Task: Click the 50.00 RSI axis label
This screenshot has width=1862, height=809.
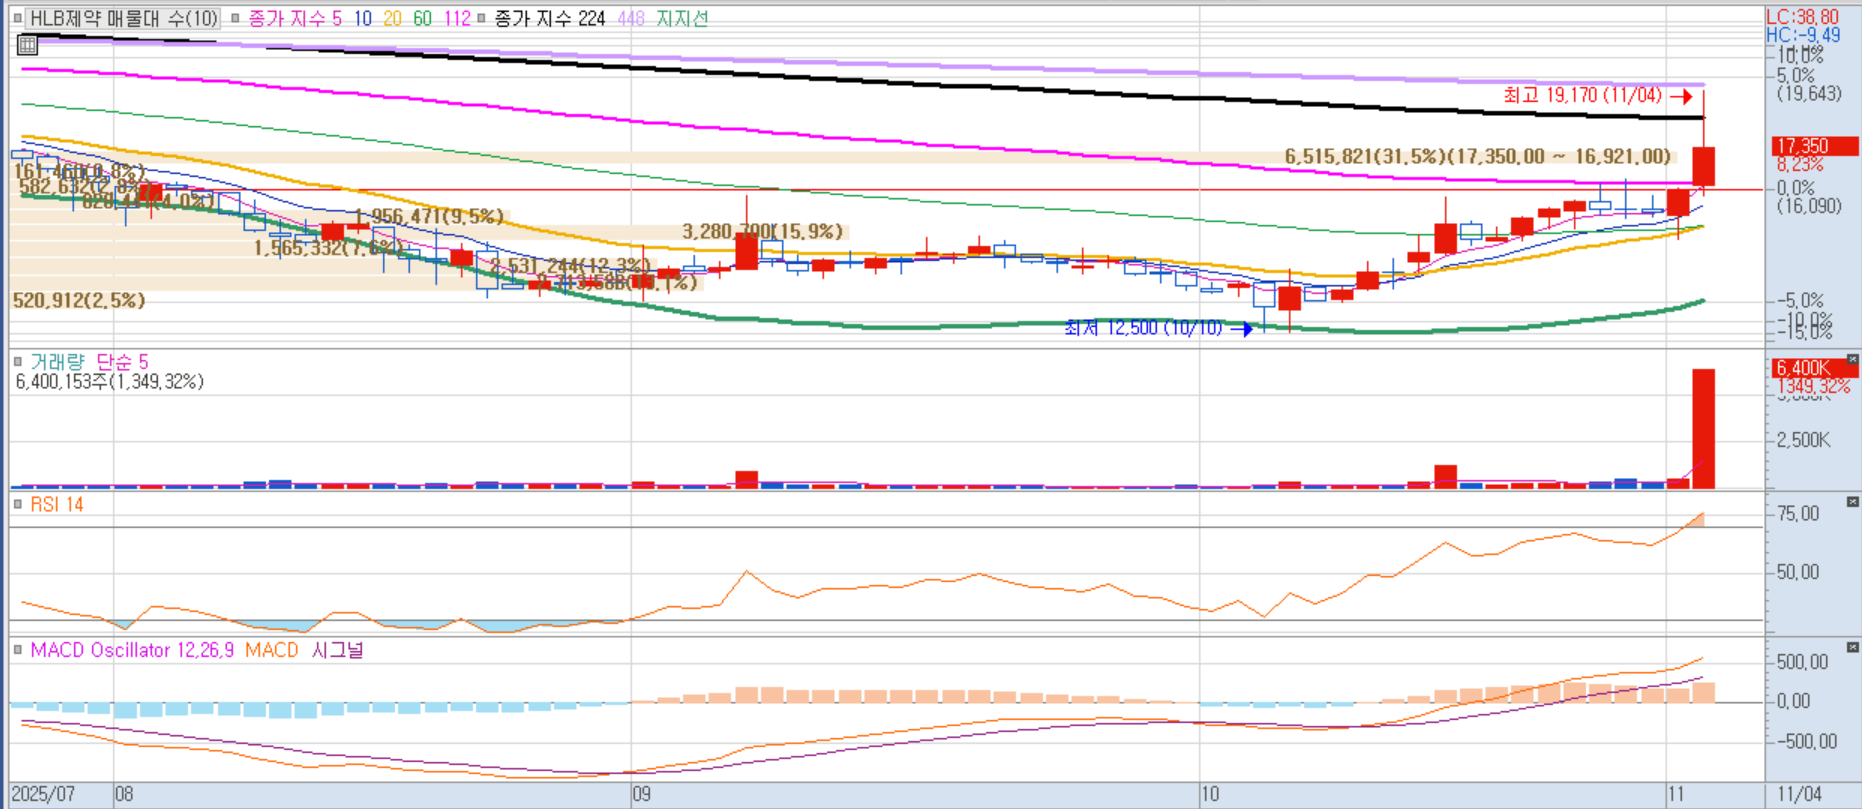Action: coord(1798,572)
